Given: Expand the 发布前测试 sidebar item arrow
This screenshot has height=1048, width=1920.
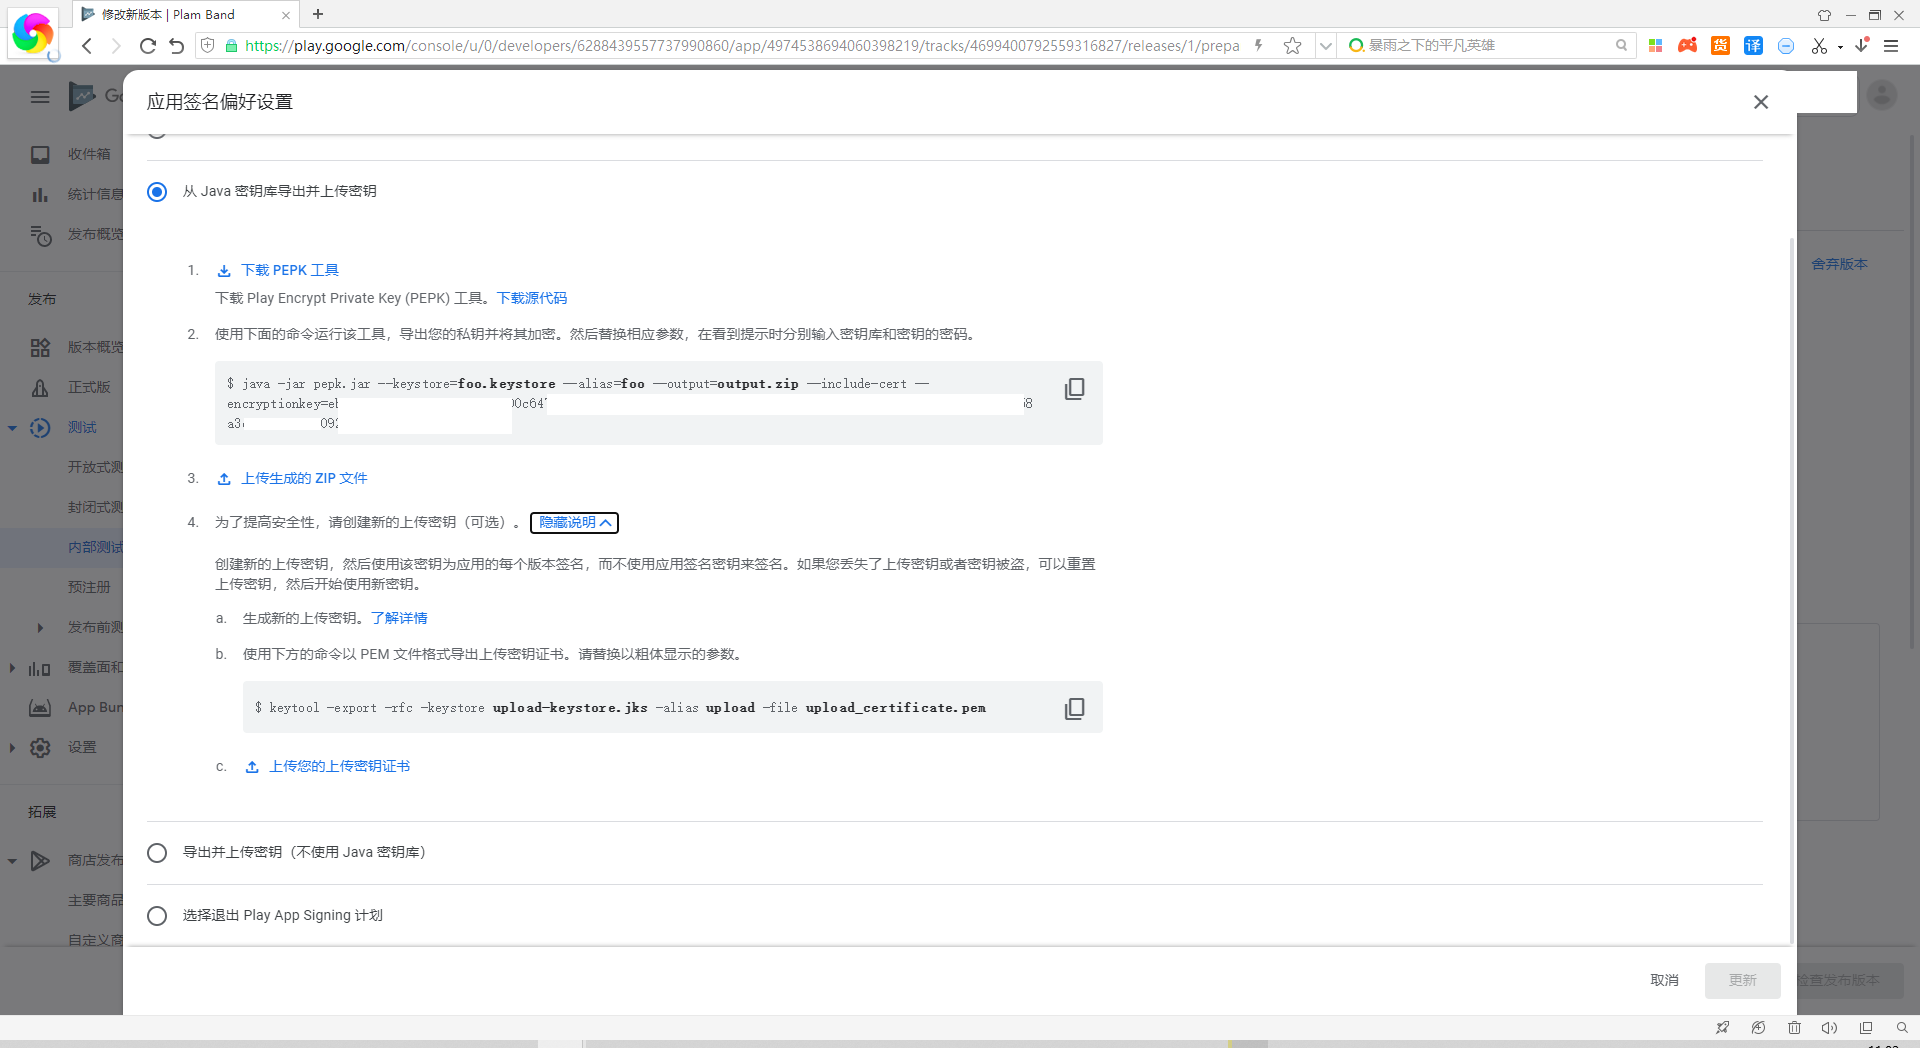Looking at the screenshot, I should point(40,628).
